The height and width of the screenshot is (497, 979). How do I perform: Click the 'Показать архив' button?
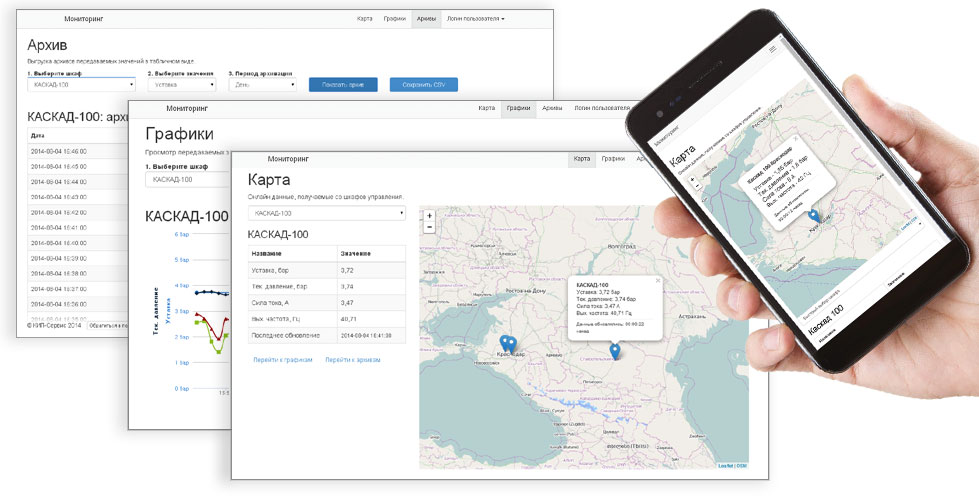(343, 85)
